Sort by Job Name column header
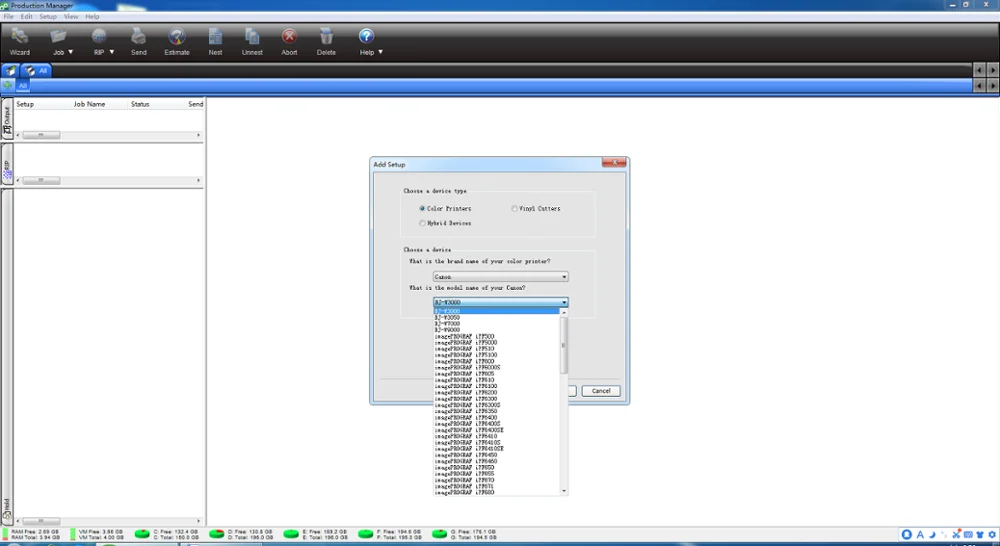 click(89, 104)
